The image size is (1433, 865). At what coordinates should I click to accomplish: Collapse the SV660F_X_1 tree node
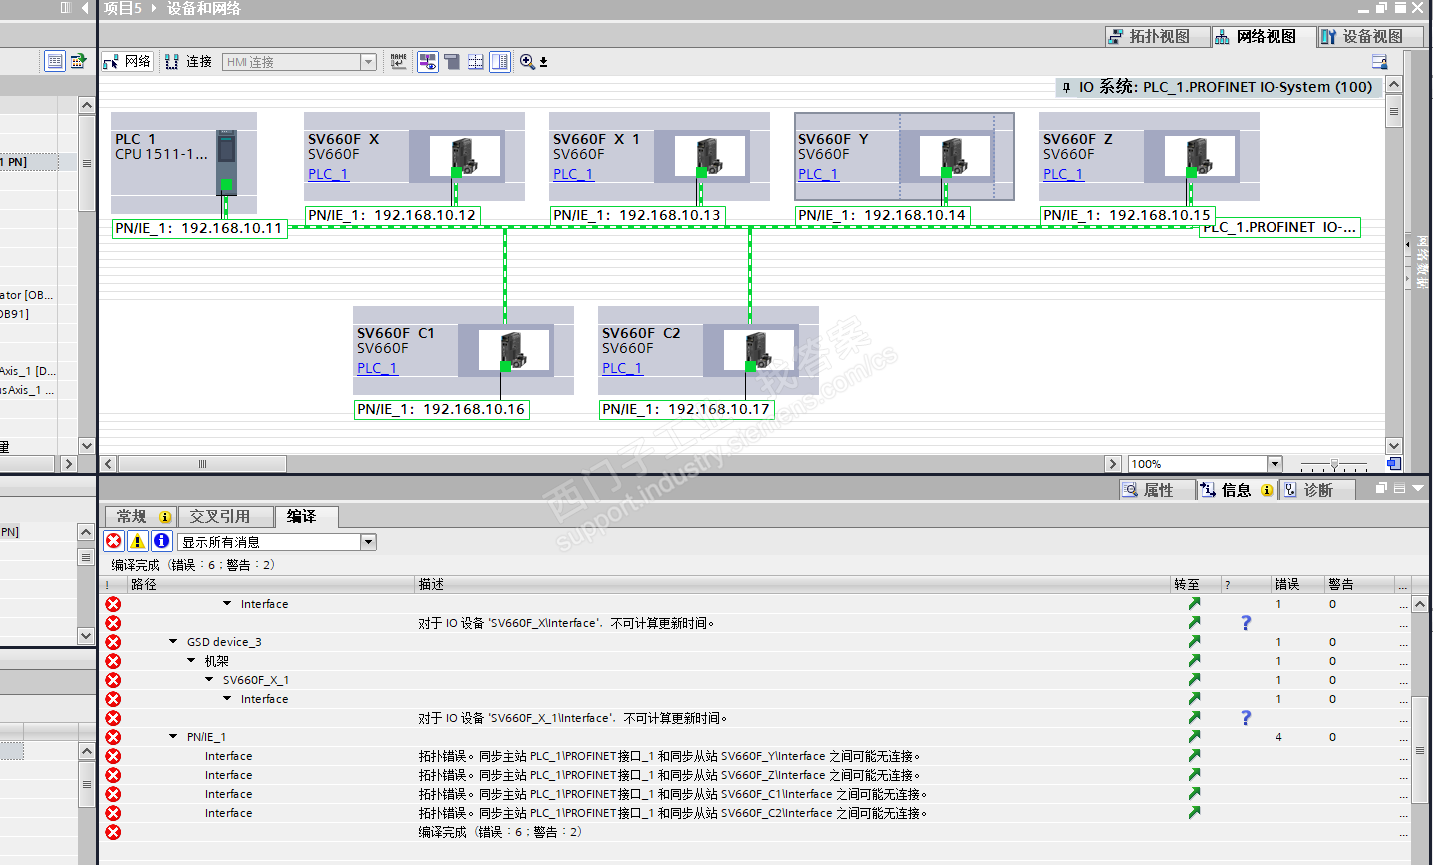coord(209,680)
